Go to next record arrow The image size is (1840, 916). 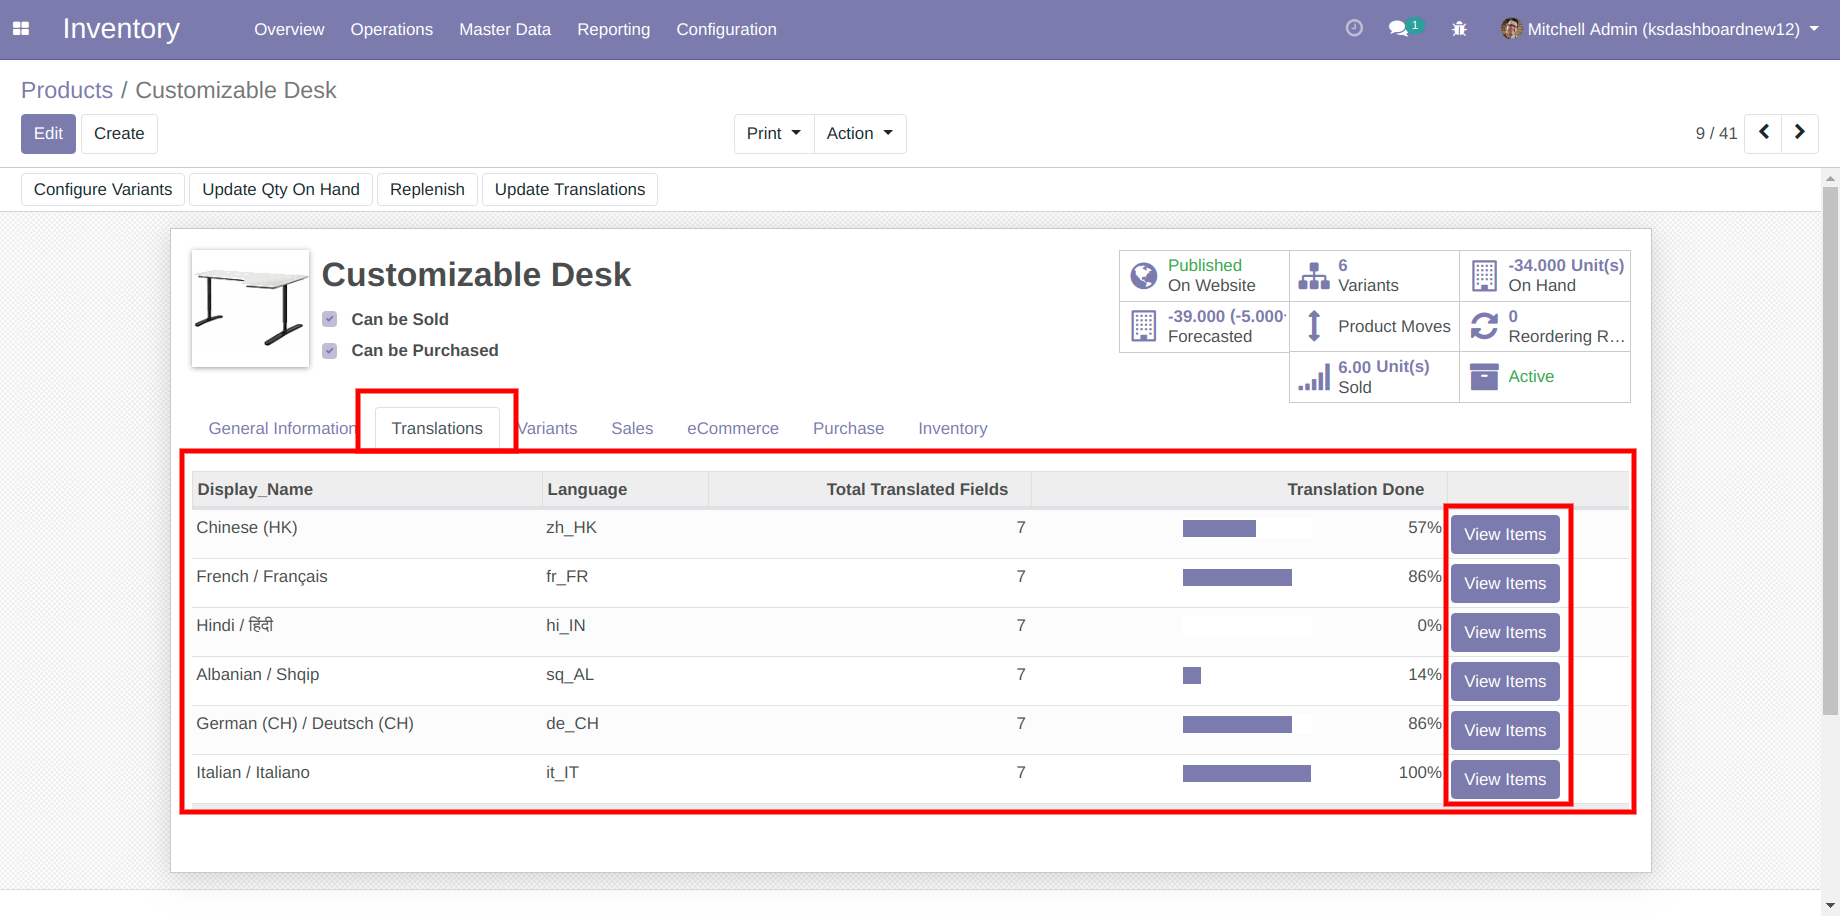point(1800,132)
